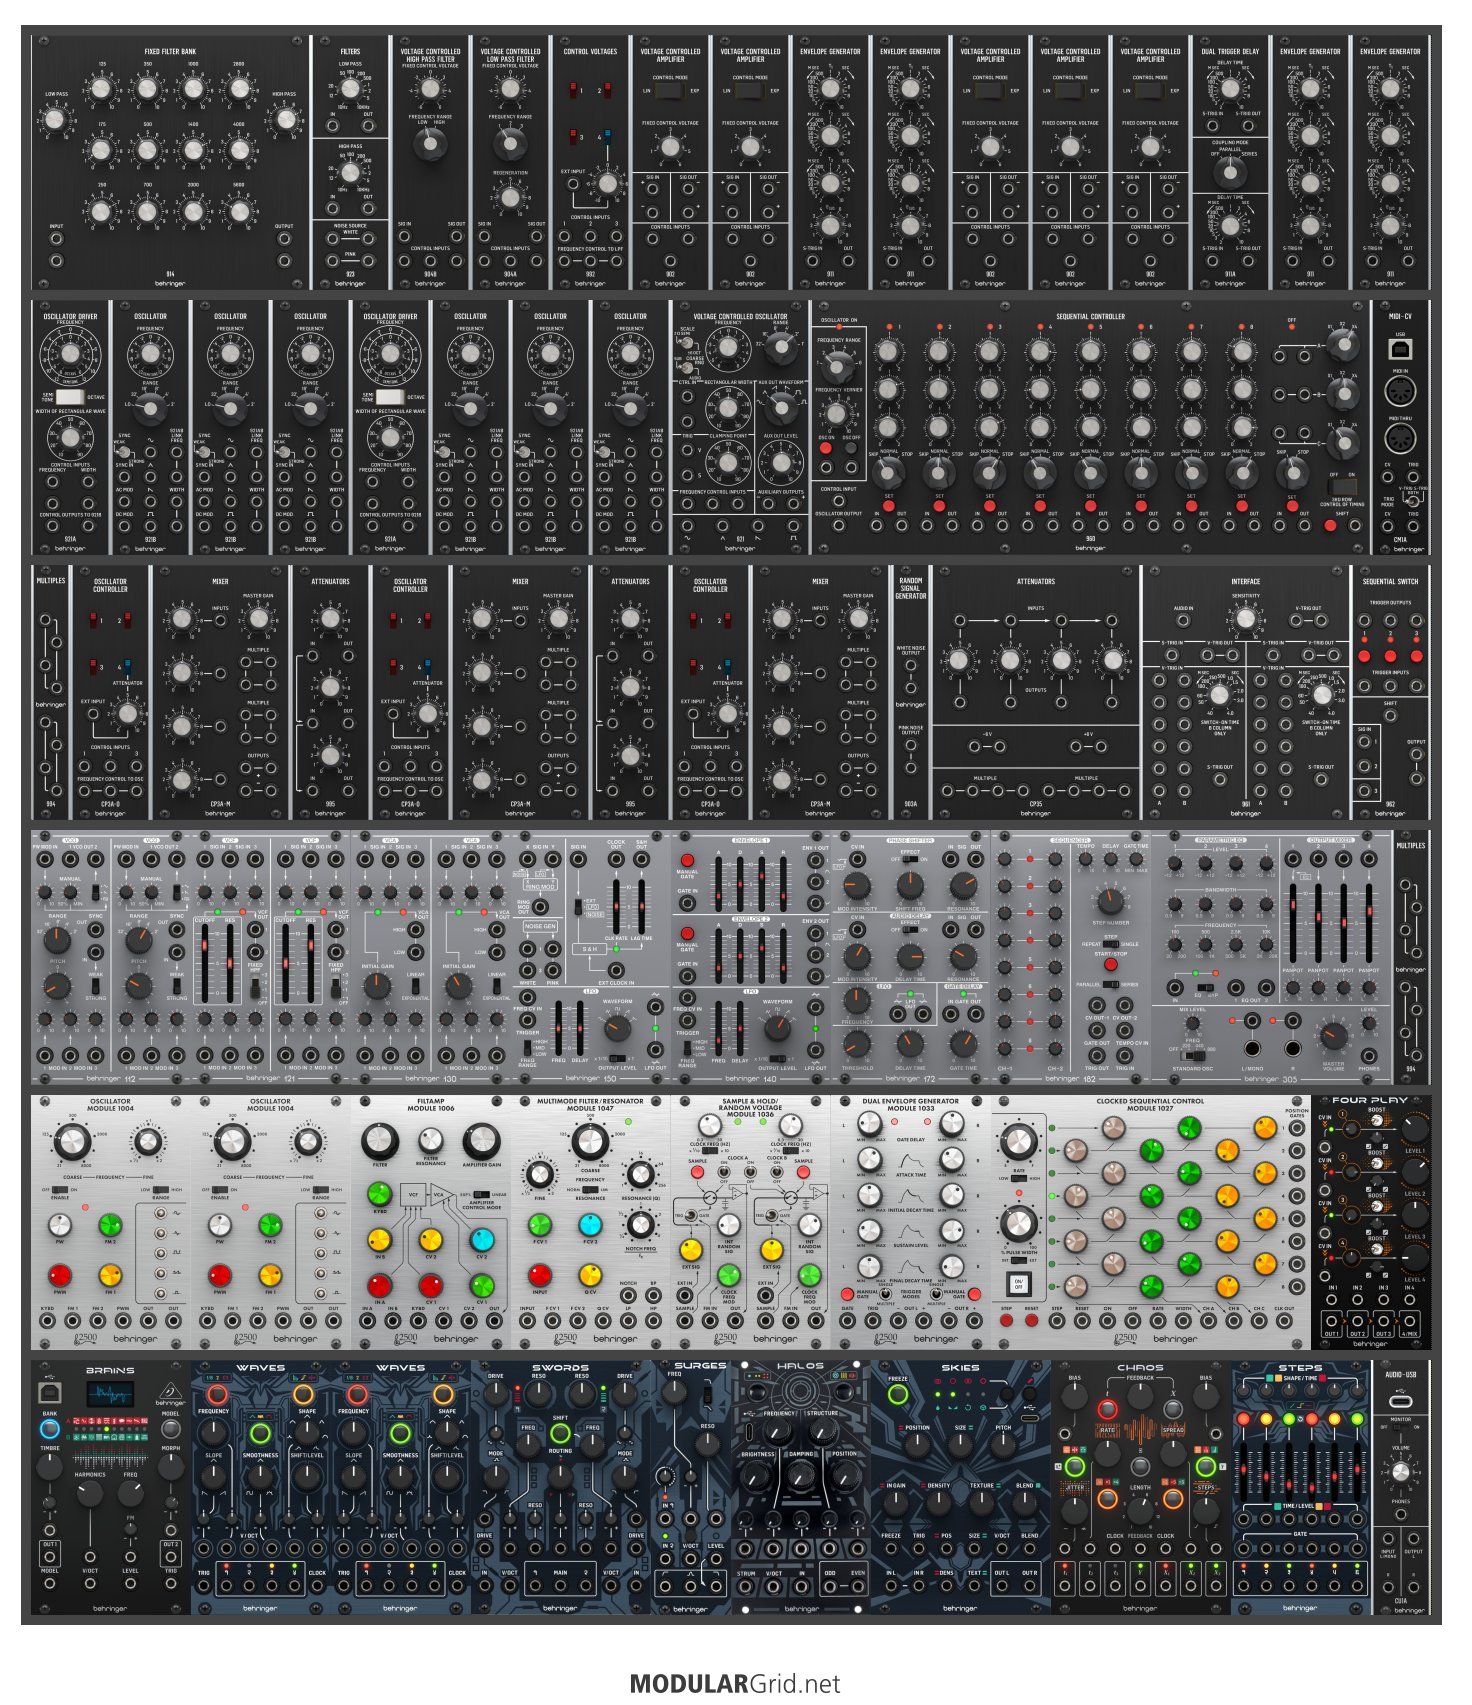Click the Pitch knob on the Skies module

1003,1445
